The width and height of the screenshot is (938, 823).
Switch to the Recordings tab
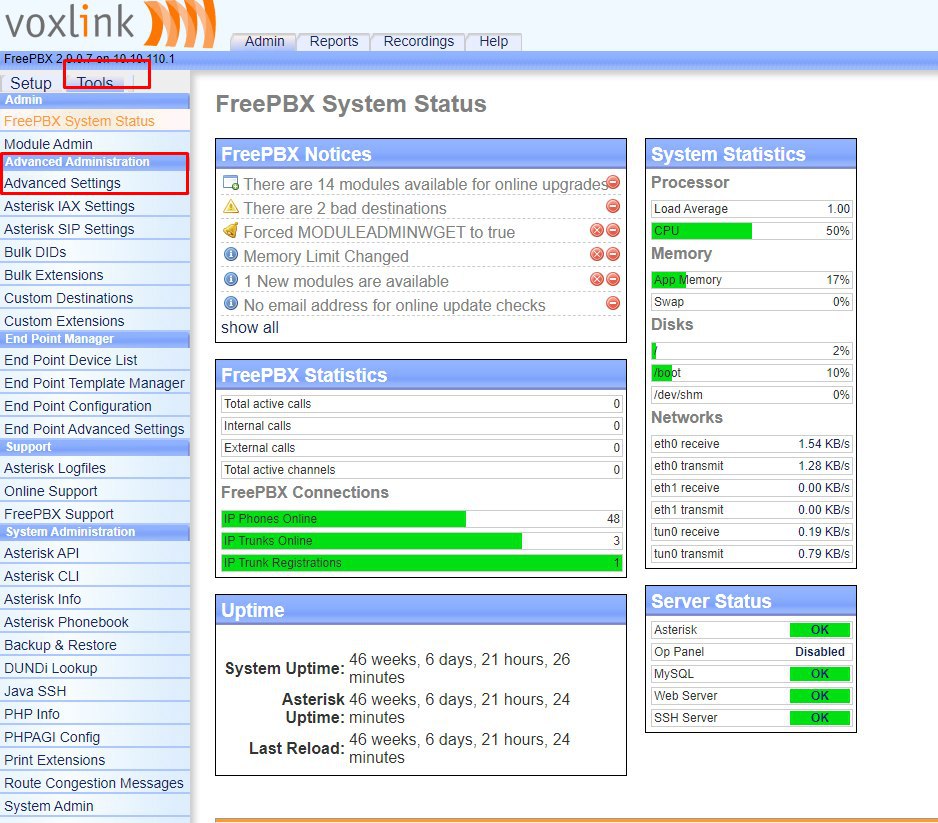418,41
